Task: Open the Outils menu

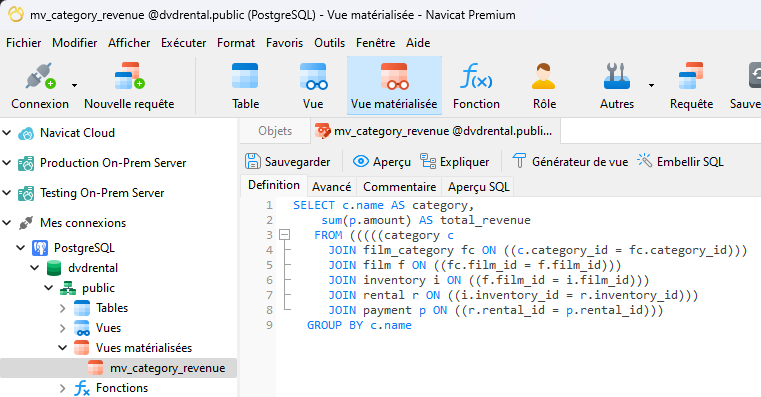Action: click(x=330, y=43)
